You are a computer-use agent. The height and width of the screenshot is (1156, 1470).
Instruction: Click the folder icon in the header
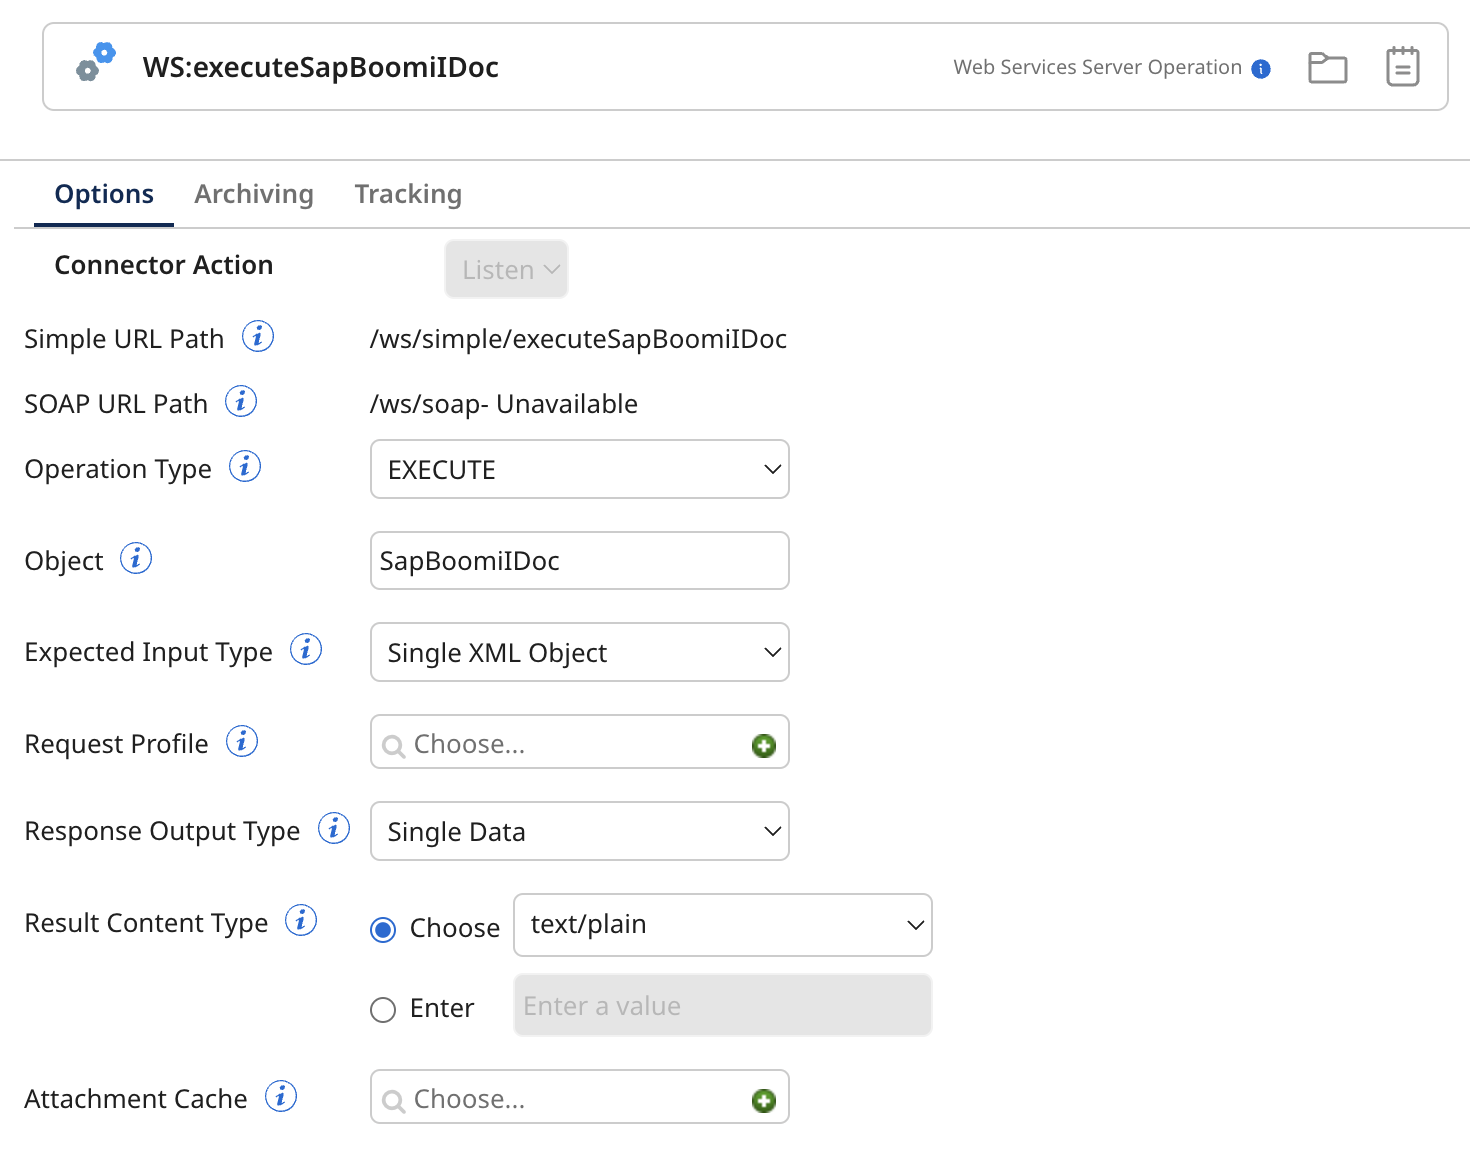[x=1327, y=67]
